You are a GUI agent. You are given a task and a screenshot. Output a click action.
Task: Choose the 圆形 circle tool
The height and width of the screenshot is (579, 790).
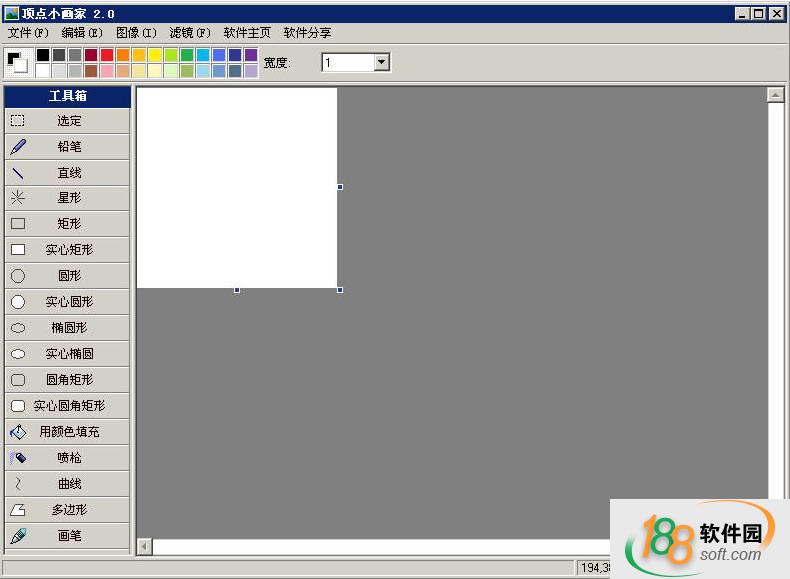pyautogui.click(x=68, y=276)
